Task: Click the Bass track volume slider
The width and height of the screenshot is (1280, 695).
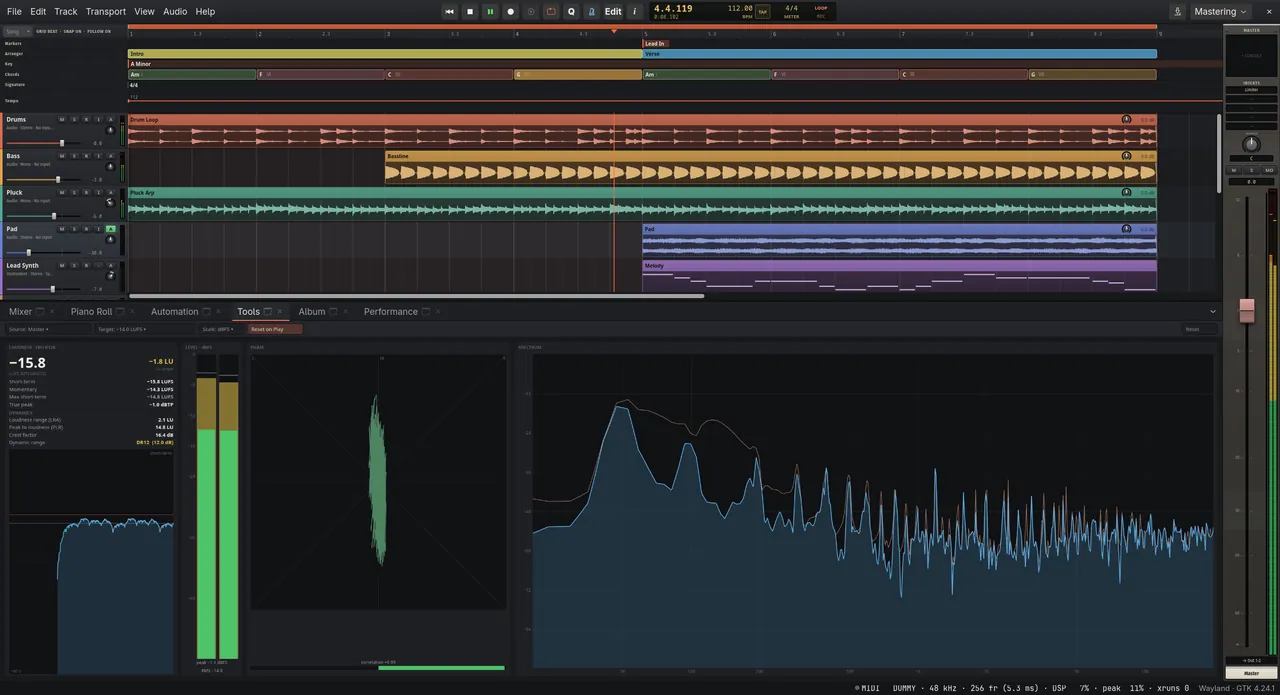Action: pos(44,180)
